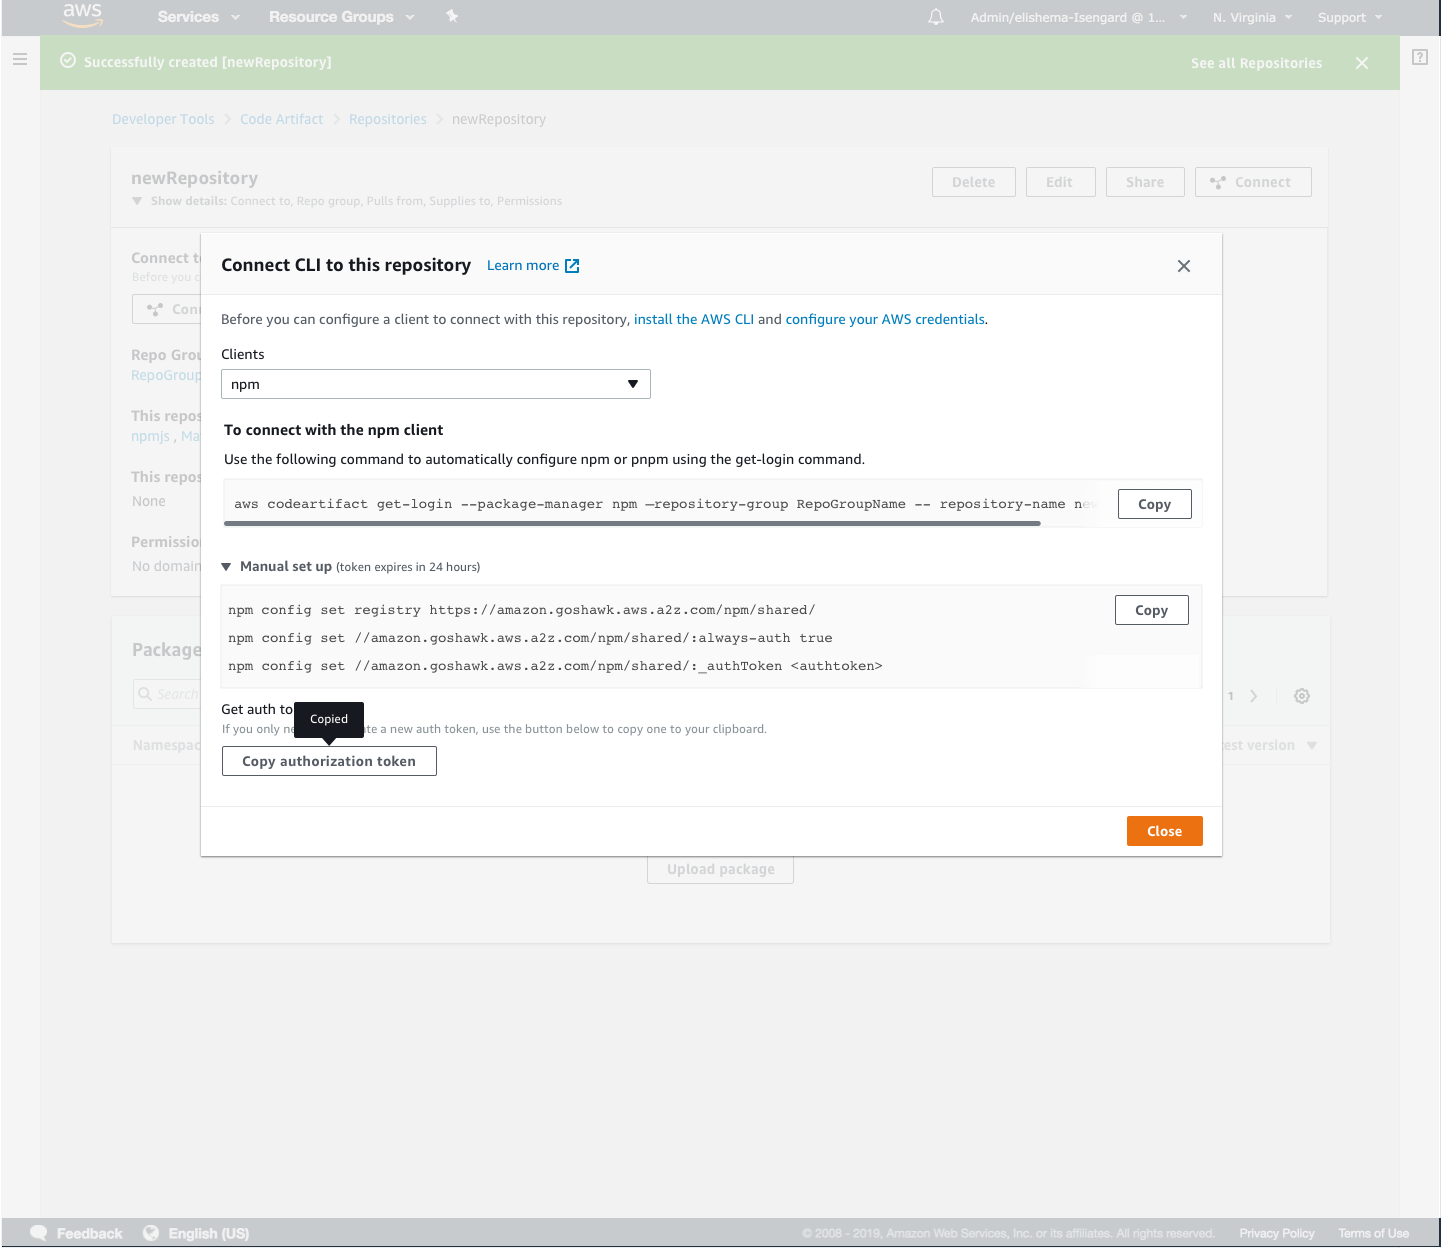Select the always-auth true config line

coord(530,638)
